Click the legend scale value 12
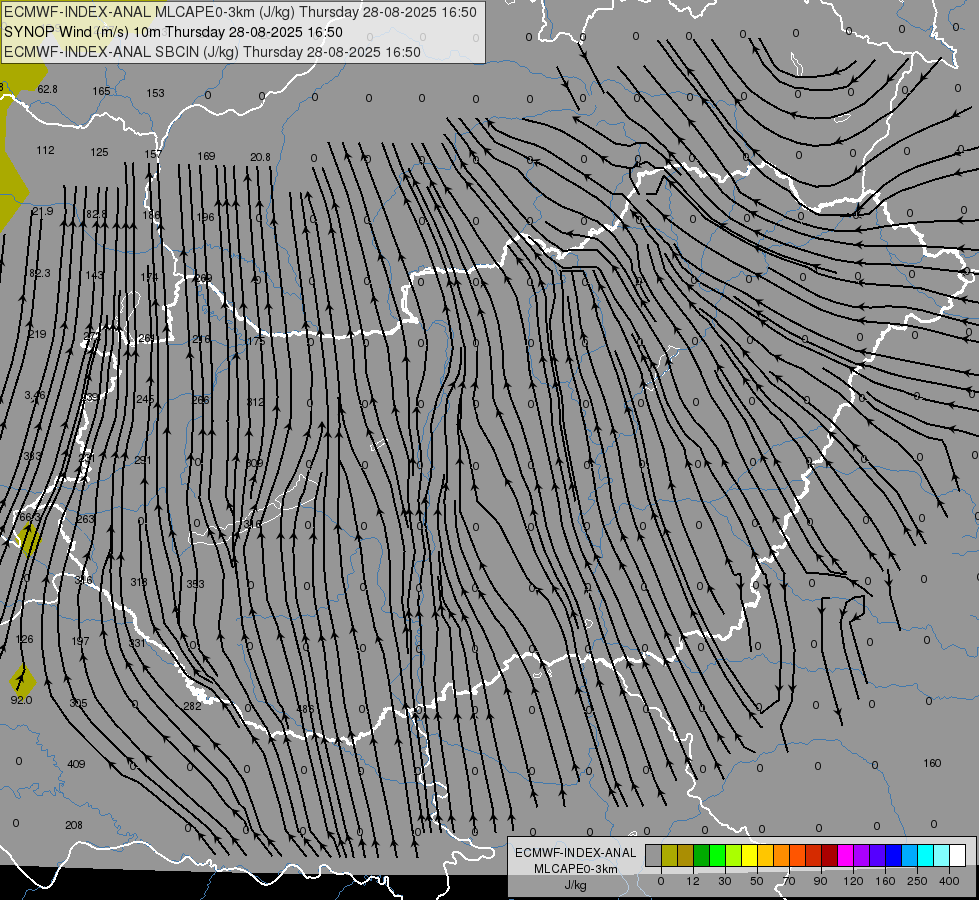979x900 pixels. (693, 881)
